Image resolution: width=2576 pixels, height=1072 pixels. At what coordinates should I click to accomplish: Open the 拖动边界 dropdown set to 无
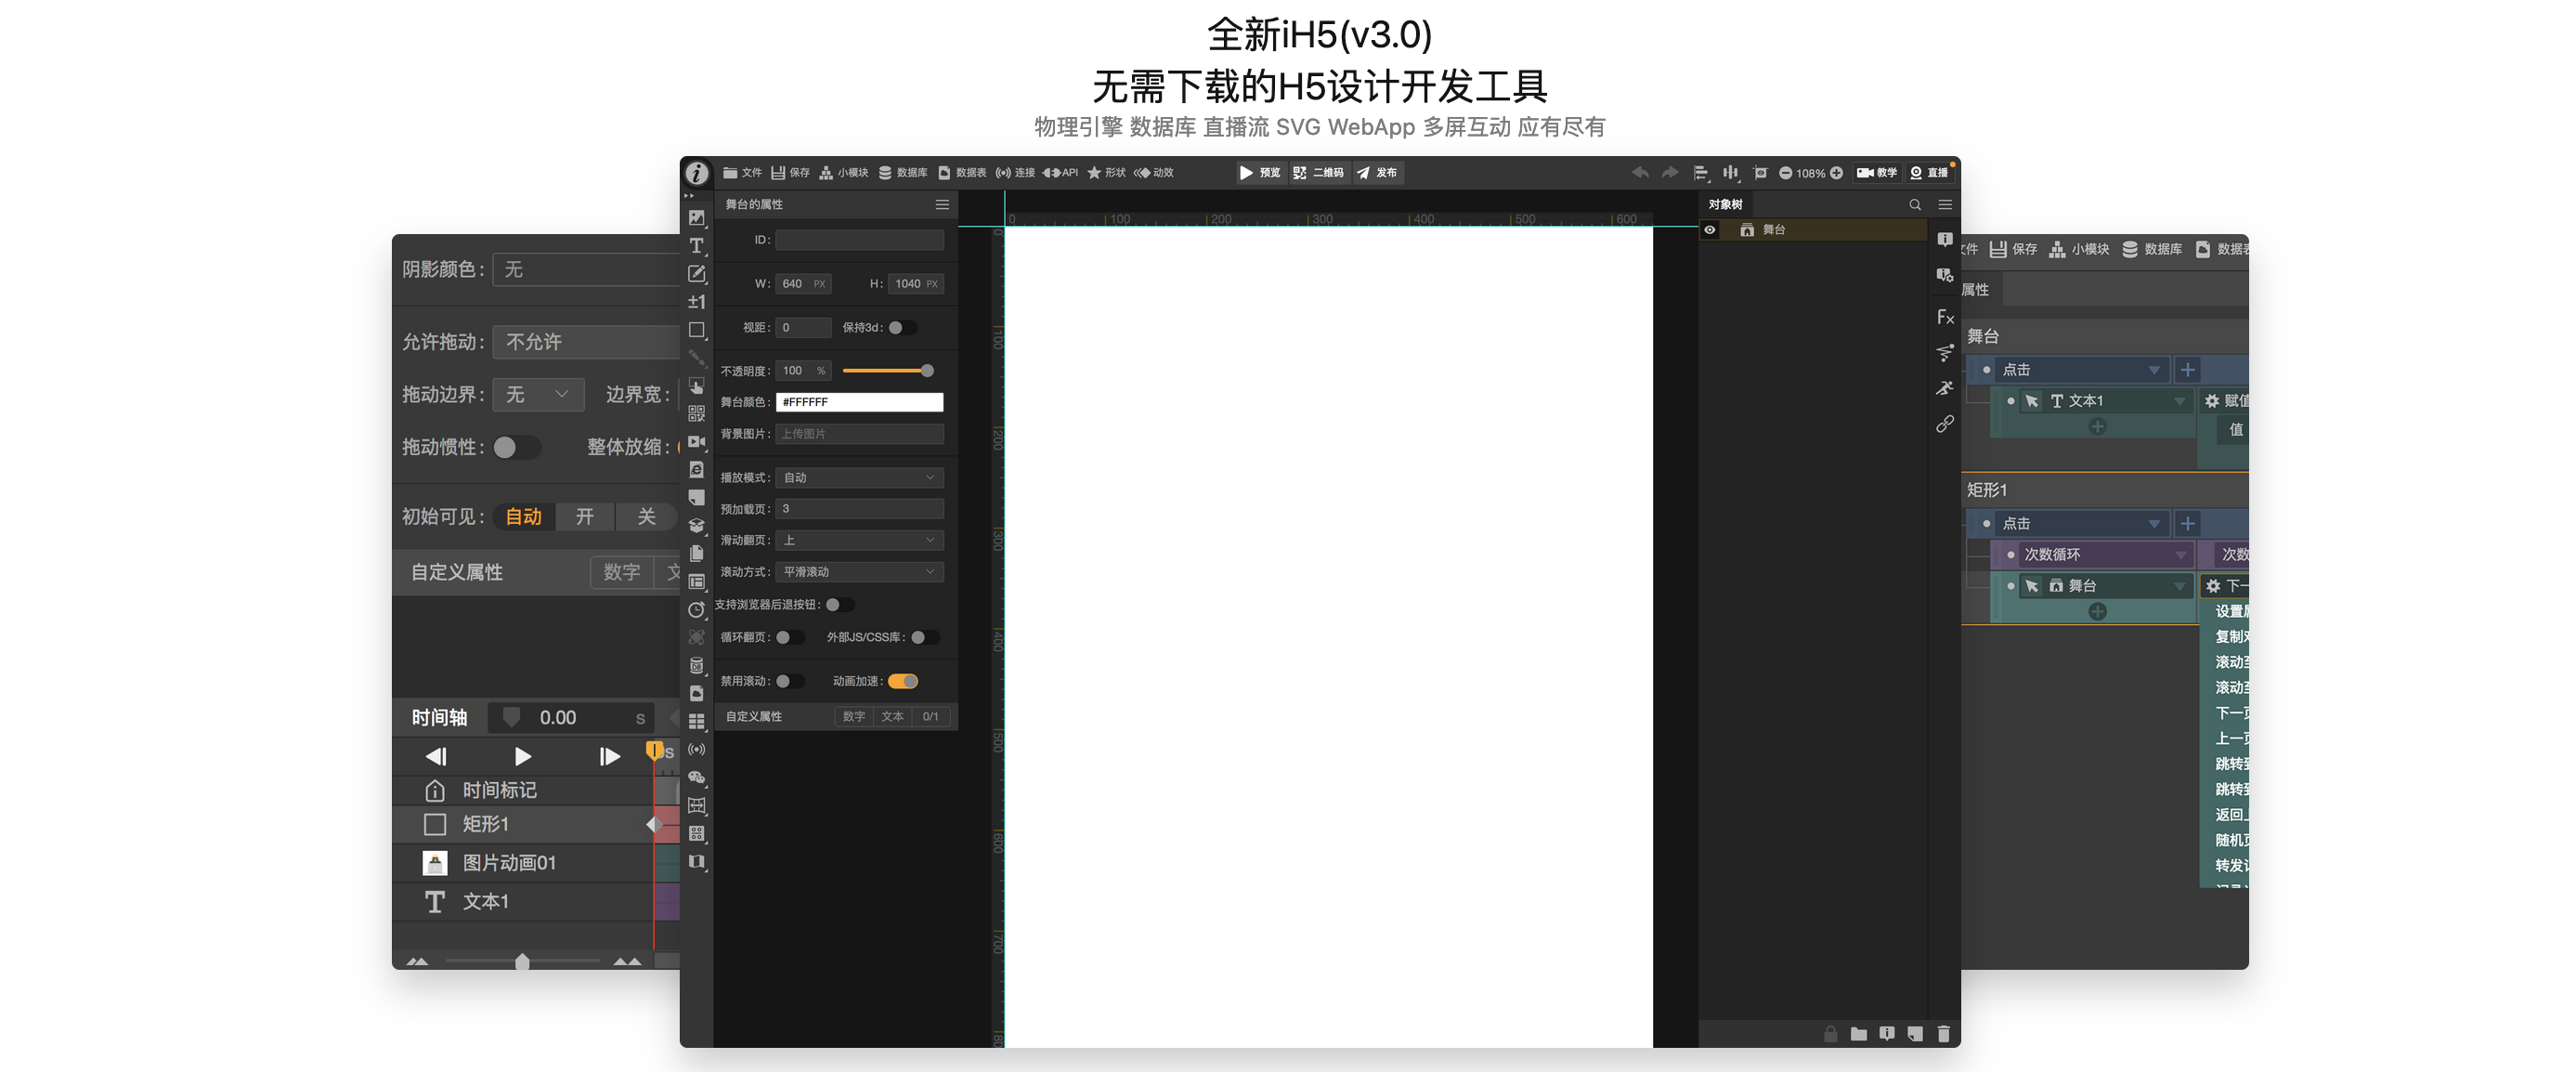pyautogui.click(x=538, y=394)
